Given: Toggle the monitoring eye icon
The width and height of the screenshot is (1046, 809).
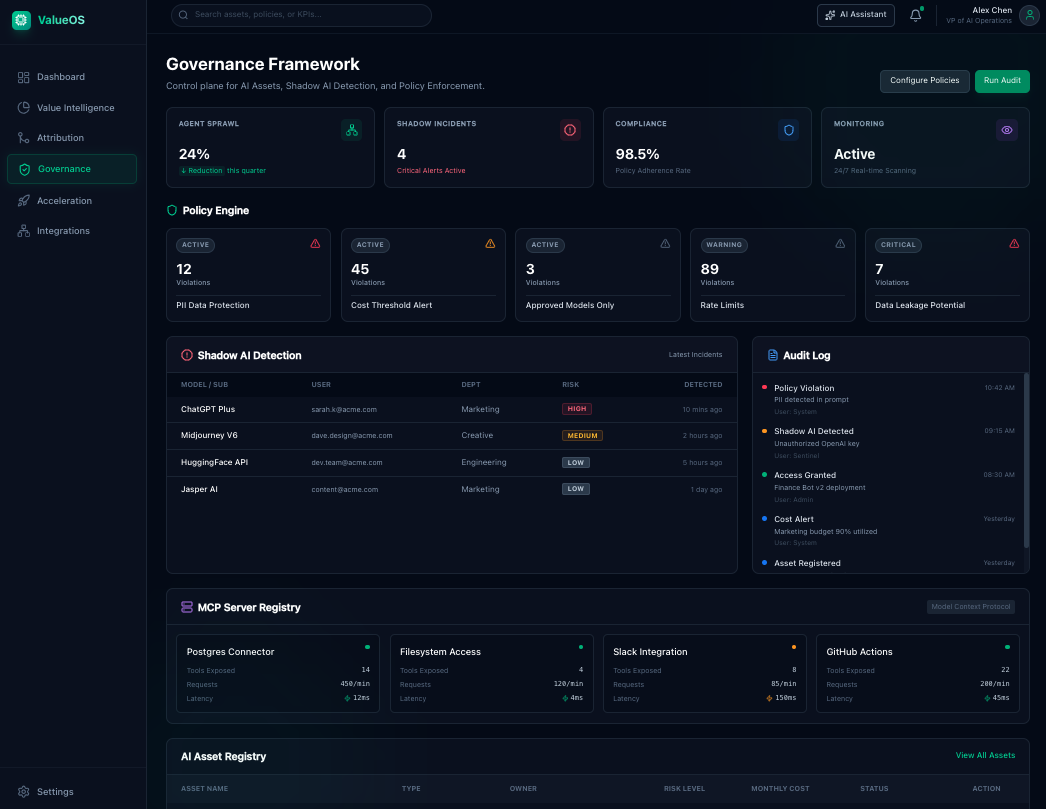Looking at the screenshot, I should [x=1006, y=130].
